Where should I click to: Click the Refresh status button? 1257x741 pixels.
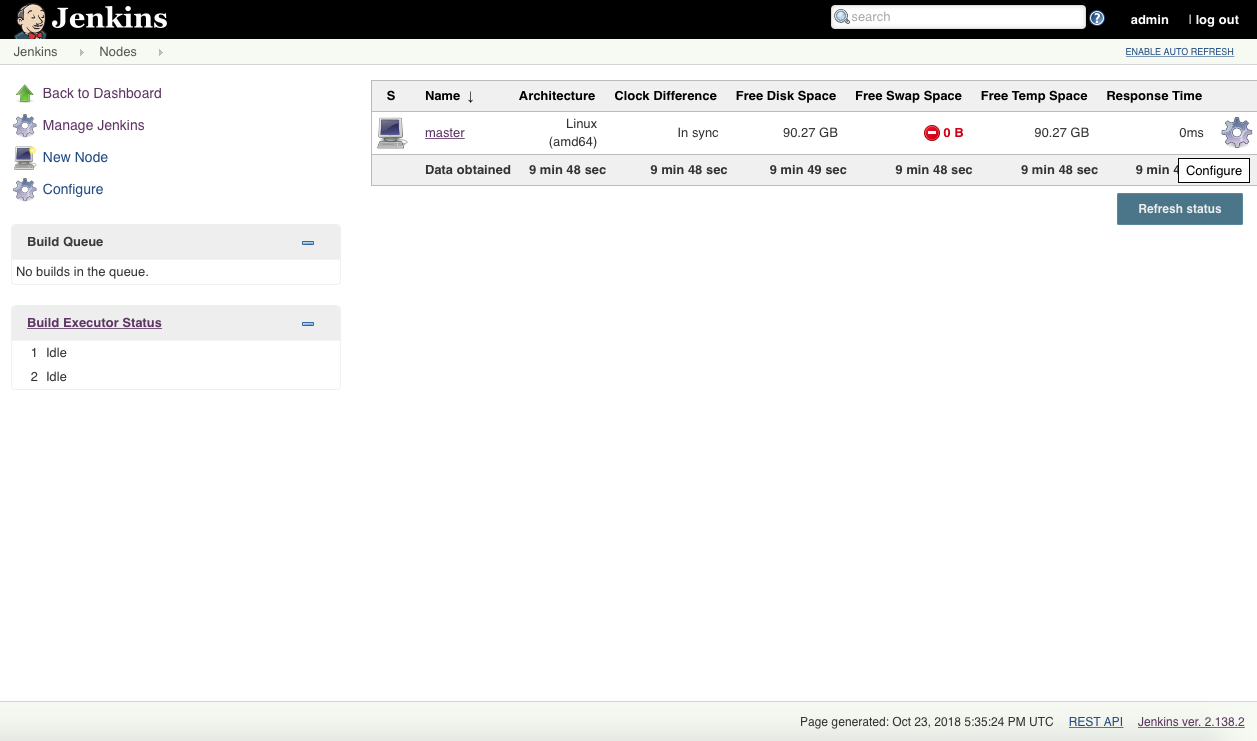pyautogui.click(x=1180, y=209)
